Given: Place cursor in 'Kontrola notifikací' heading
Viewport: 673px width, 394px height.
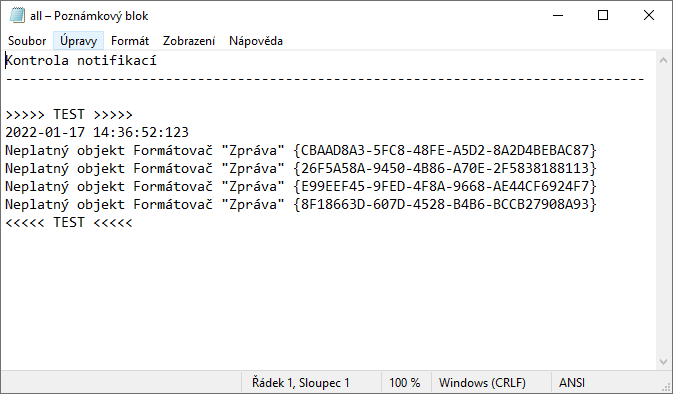Looking at the screenshot, I should coord(81,61).
